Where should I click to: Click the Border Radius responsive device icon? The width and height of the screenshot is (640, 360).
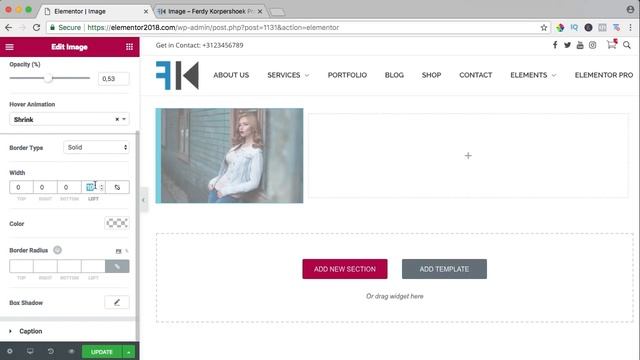pyautogui.click(x=58, y=250)
